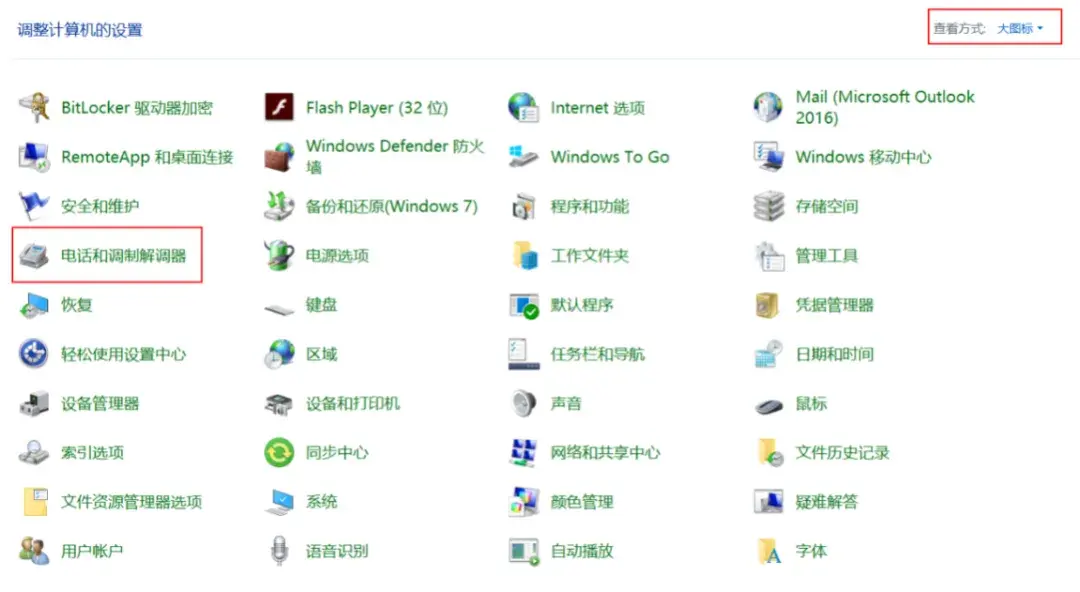Open the Mail (Microsoft Outlook 2016) icon
1080x592 pixels.
[768, 108]
